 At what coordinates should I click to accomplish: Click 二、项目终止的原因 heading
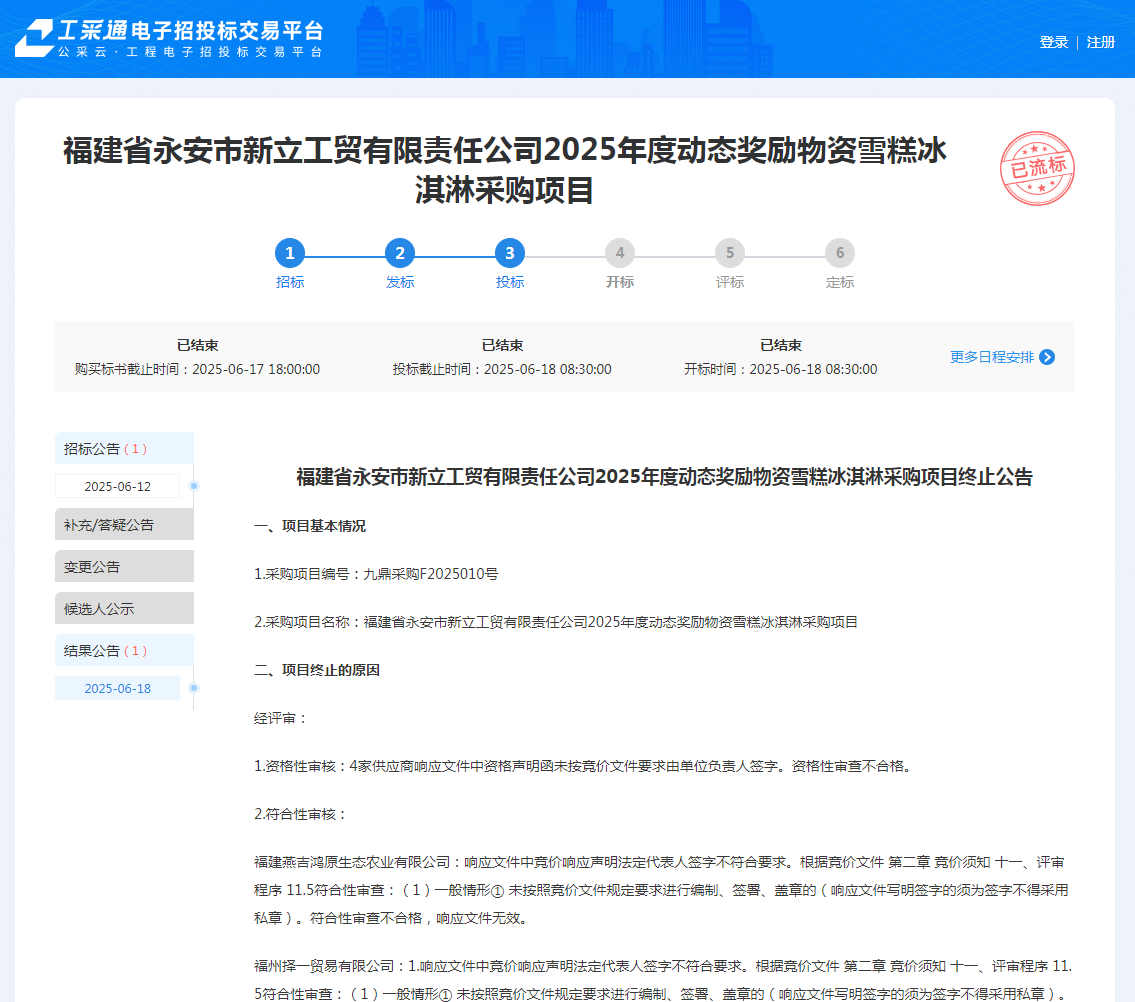(317, 670)
